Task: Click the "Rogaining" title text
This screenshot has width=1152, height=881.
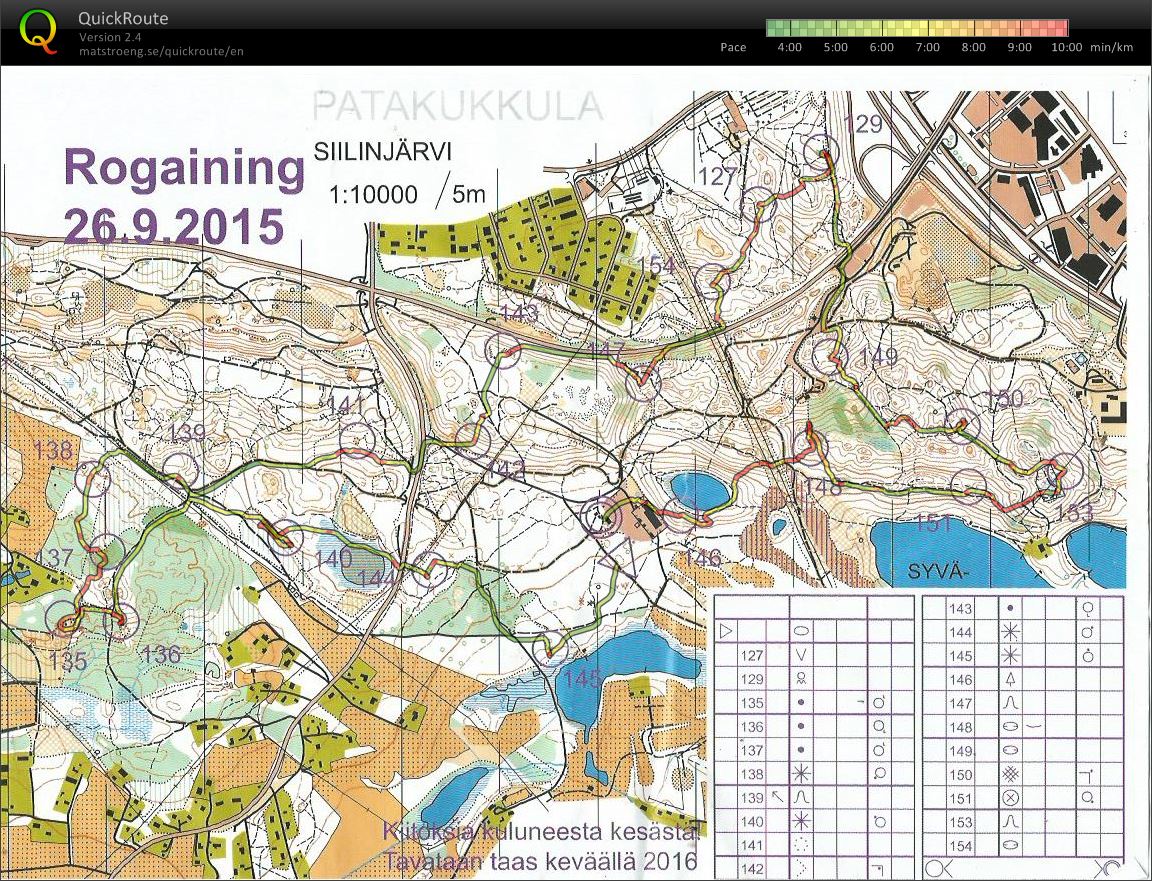Action: [184, 167]
